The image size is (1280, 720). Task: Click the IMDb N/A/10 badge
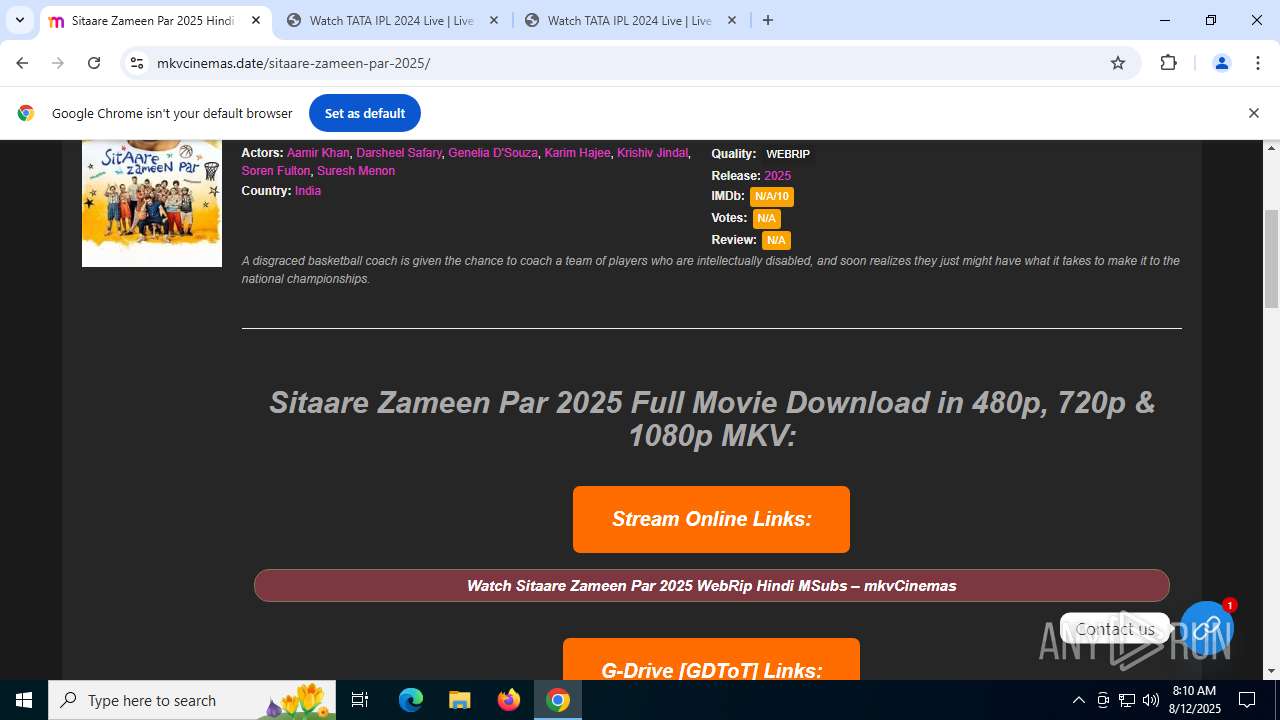click(772, 197)
